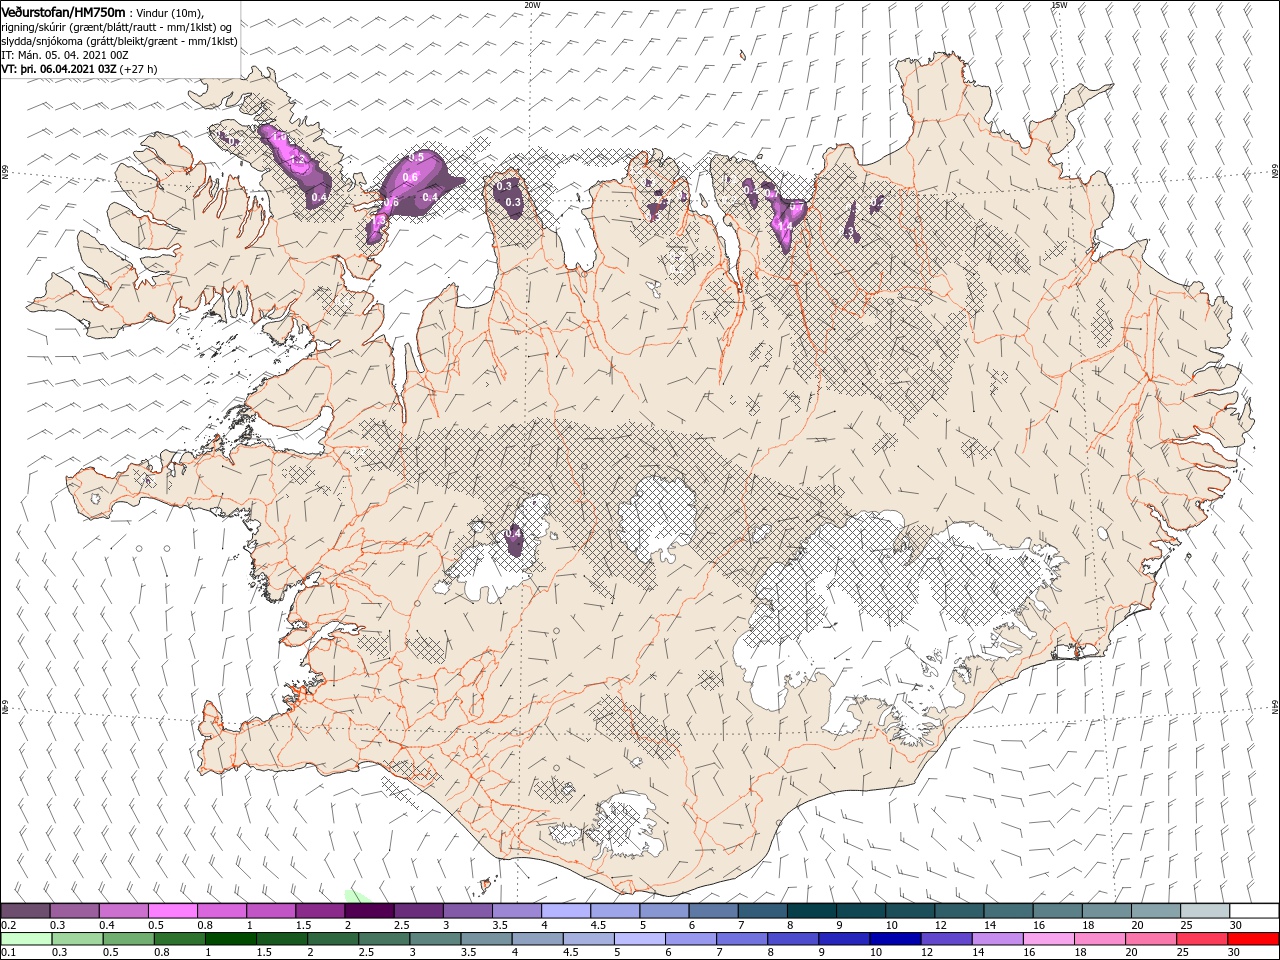Click the '64N' latitude label on right edge
The image size is (1280, 960).
pos(1274,708)
